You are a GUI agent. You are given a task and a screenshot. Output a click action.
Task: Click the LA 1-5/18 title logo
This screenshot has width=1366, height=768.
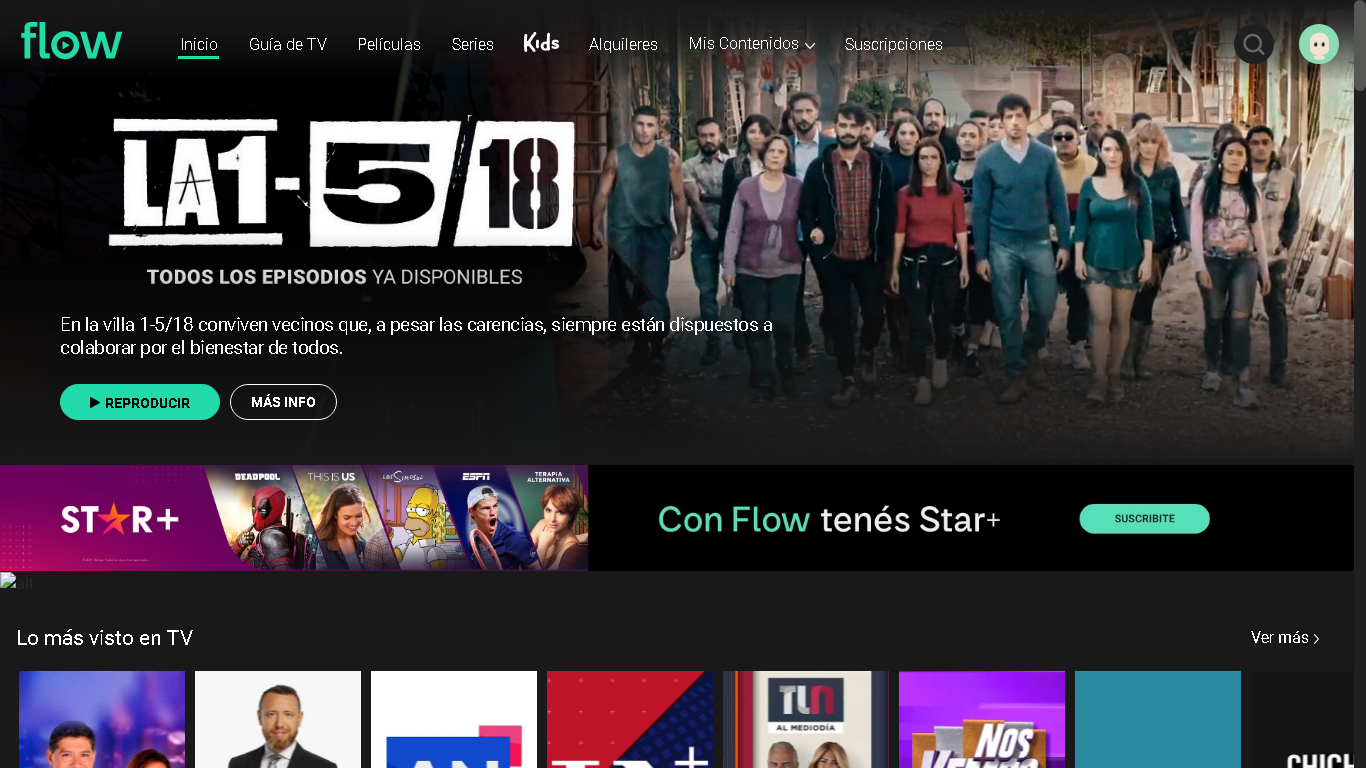coord(342,182)
